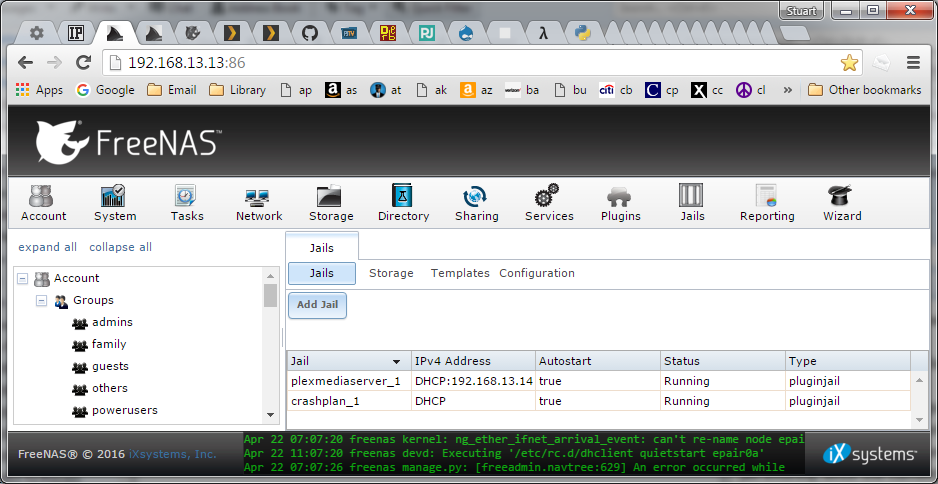This screenshot has width=938, height=484.
Task: Open the Storage toolbar icon
Action: click(x=331, y=203)
